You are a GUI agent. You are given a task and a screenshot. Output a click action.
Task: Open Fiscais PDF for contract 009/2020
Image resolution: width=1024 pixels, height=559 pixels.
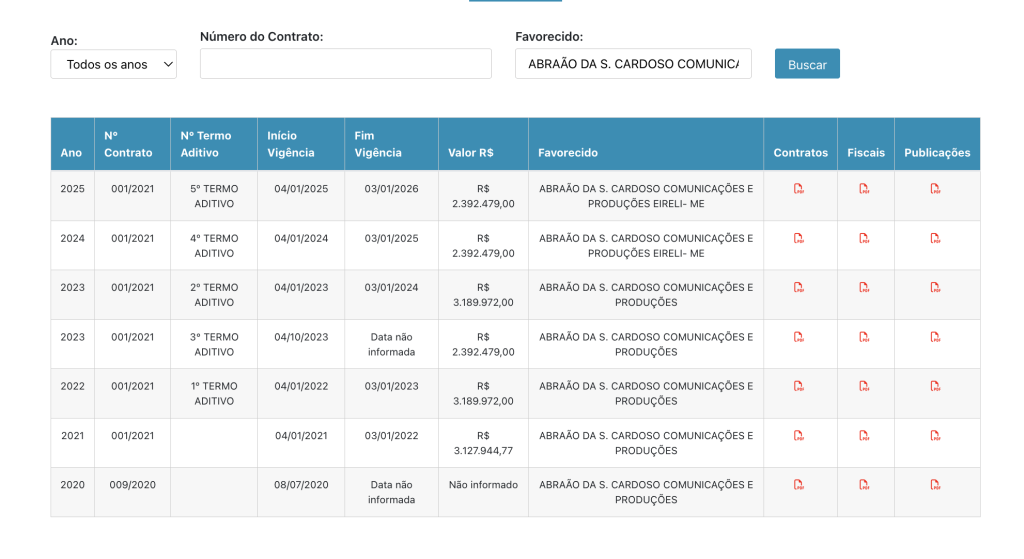pos(864,485)
